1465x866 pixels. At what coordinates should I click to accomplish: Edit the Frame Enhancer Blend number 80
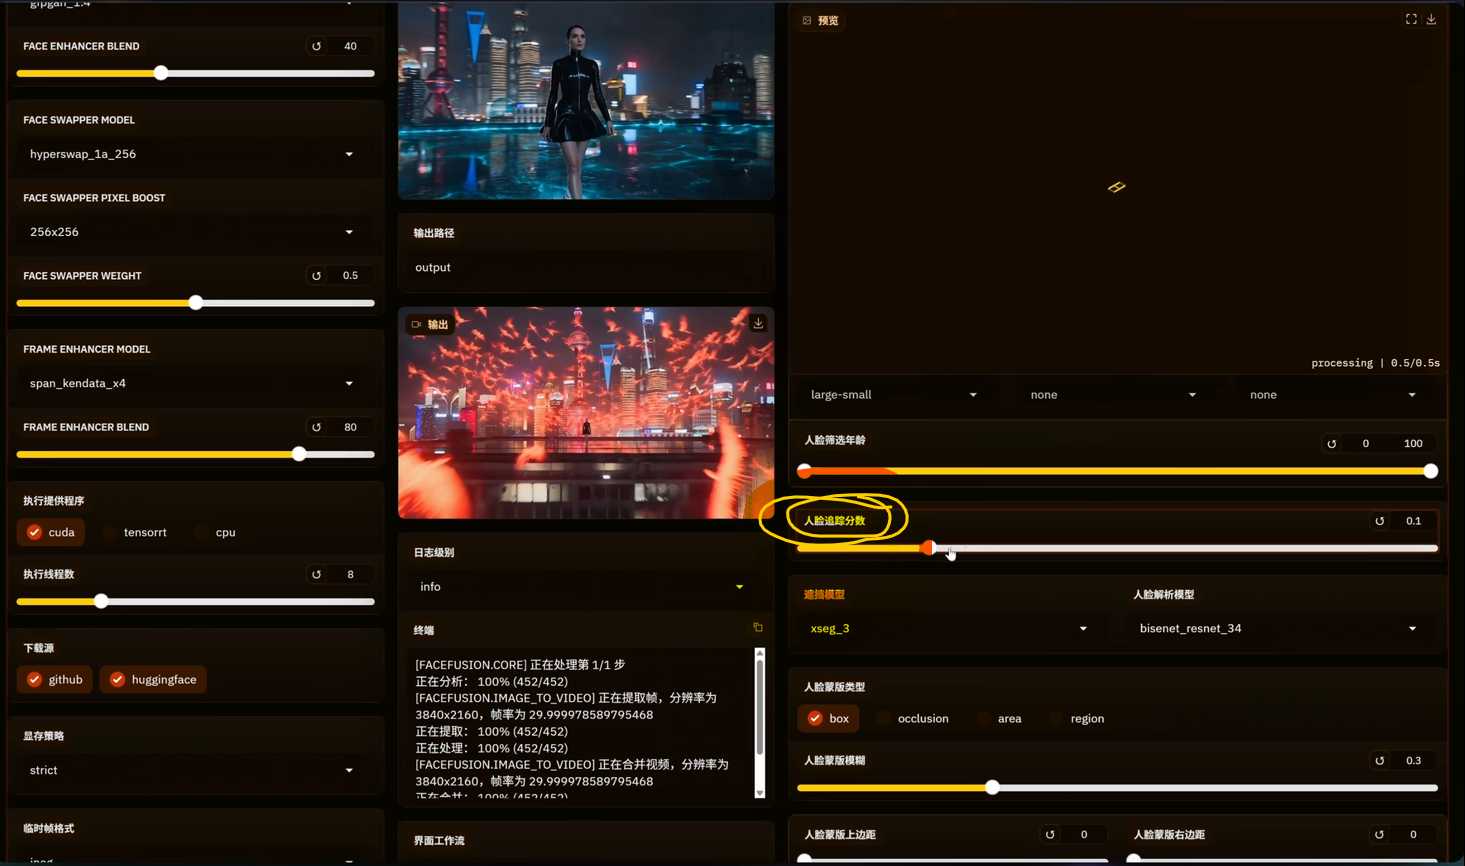350,427
